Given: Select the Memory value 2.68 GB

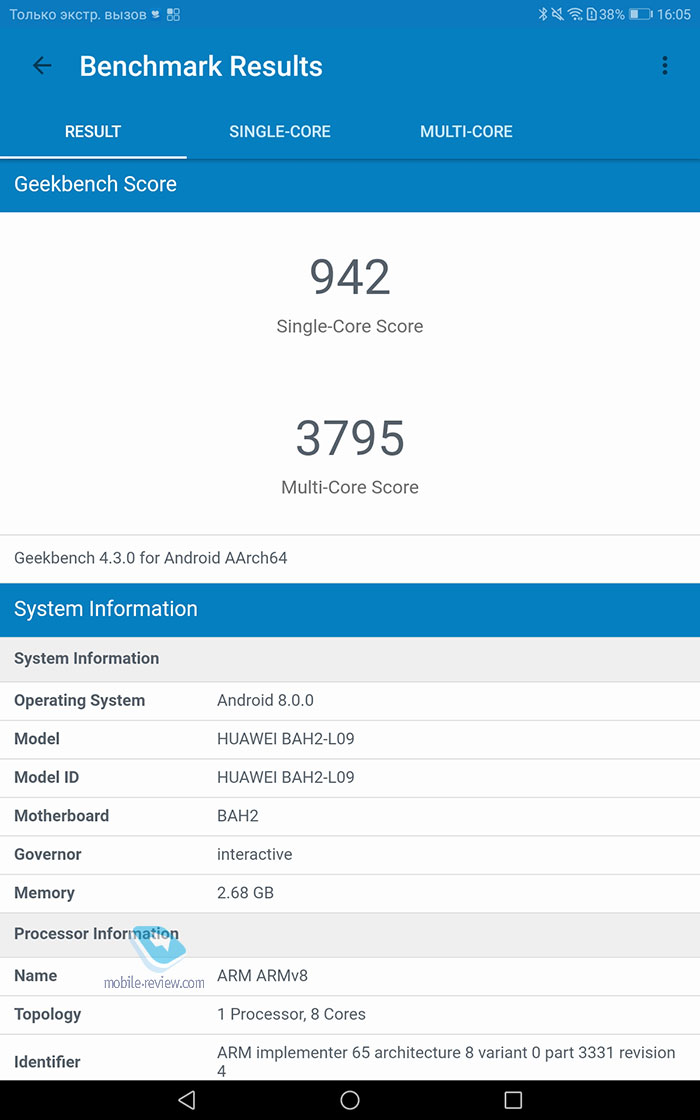Looking at the screenshot, I should tap(245, 894).
